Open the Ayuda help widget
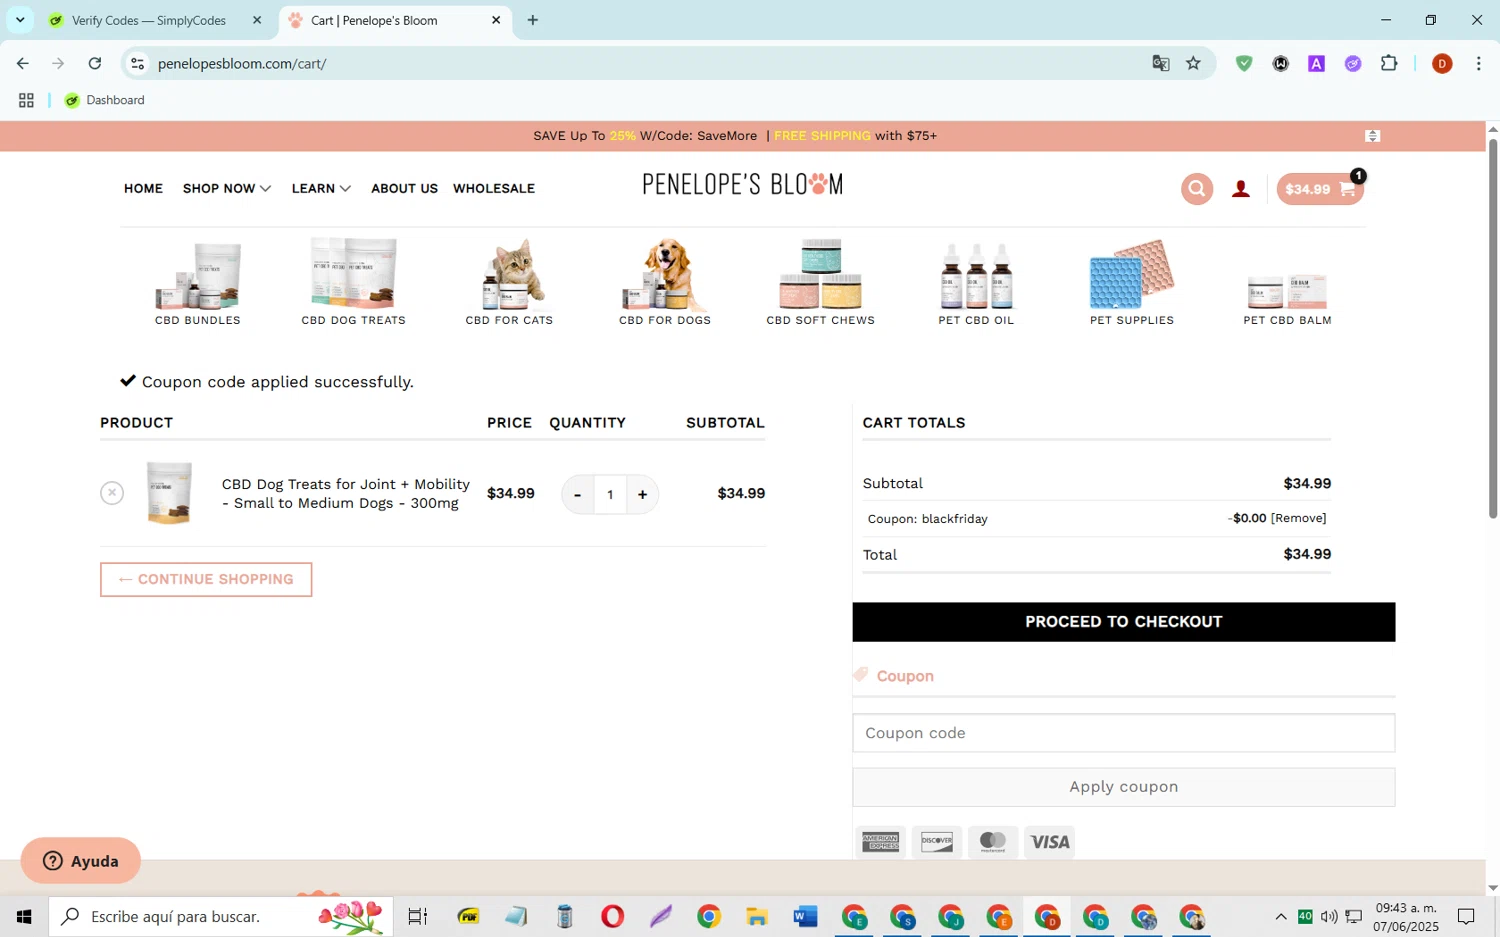The image size is (1500, 937). [81, 861]
